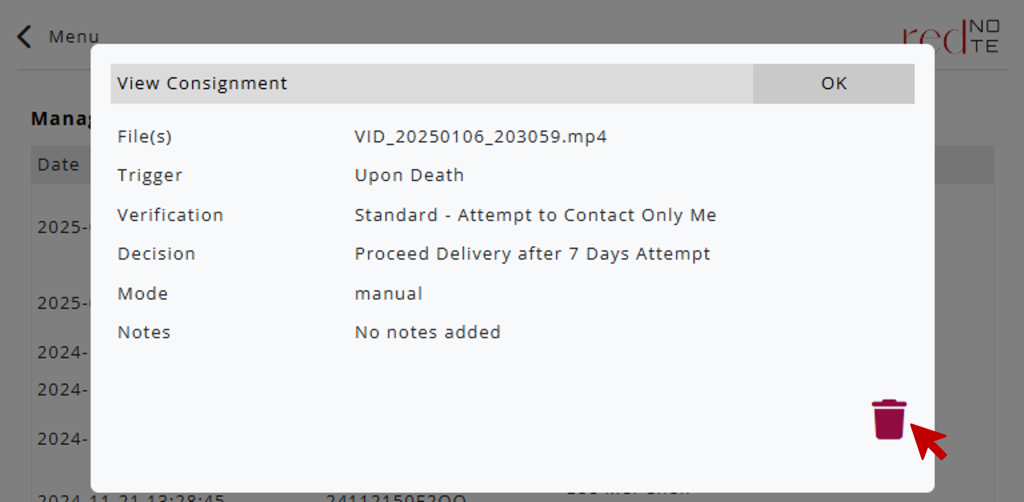Select the 'Upon Death' trigger value

(409, 175)
